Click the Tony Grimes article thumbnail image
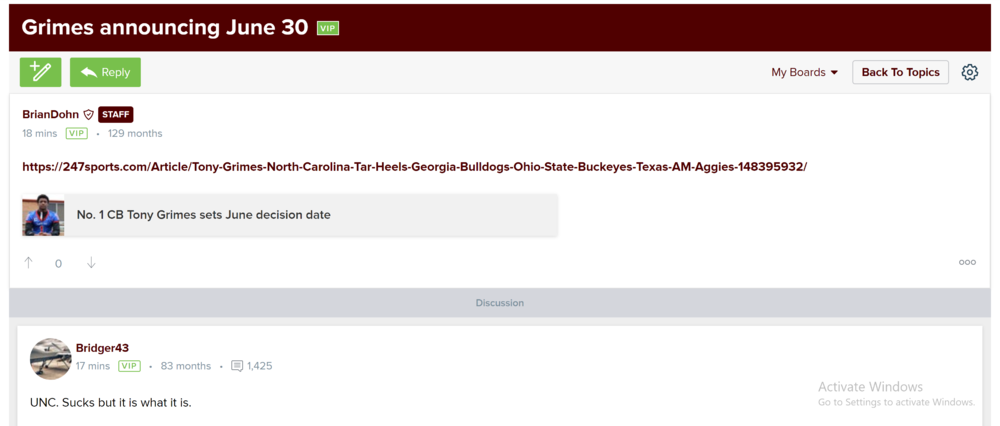The image size is (1000, 426). coord(43,215)
